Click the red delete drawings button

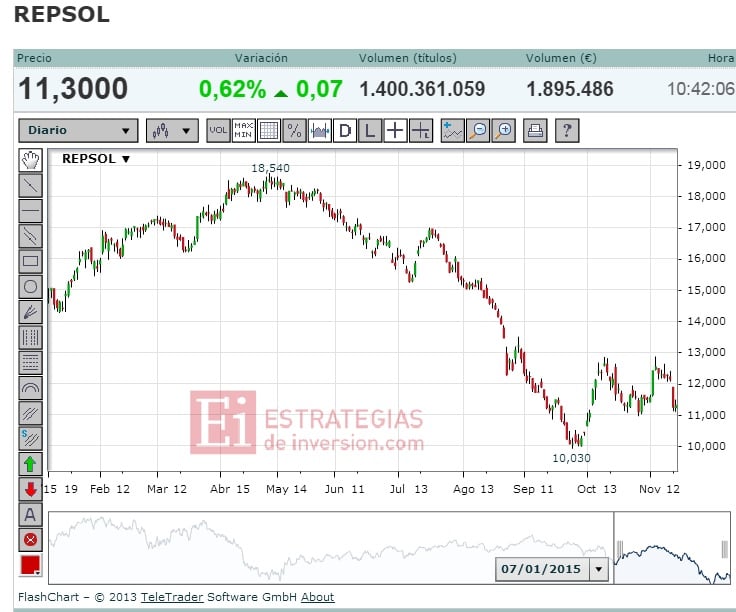click(x=31, y=540)
